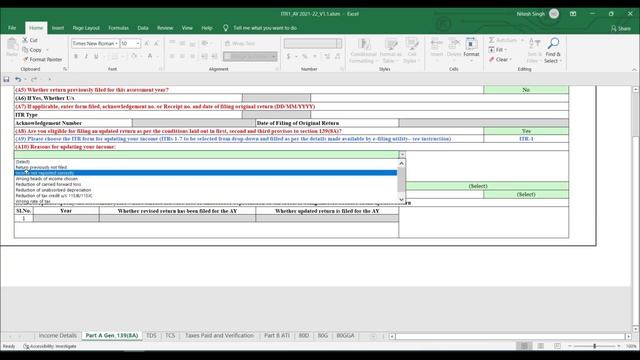Open Sort & Filter
The image size is (640, 360).
534,50
